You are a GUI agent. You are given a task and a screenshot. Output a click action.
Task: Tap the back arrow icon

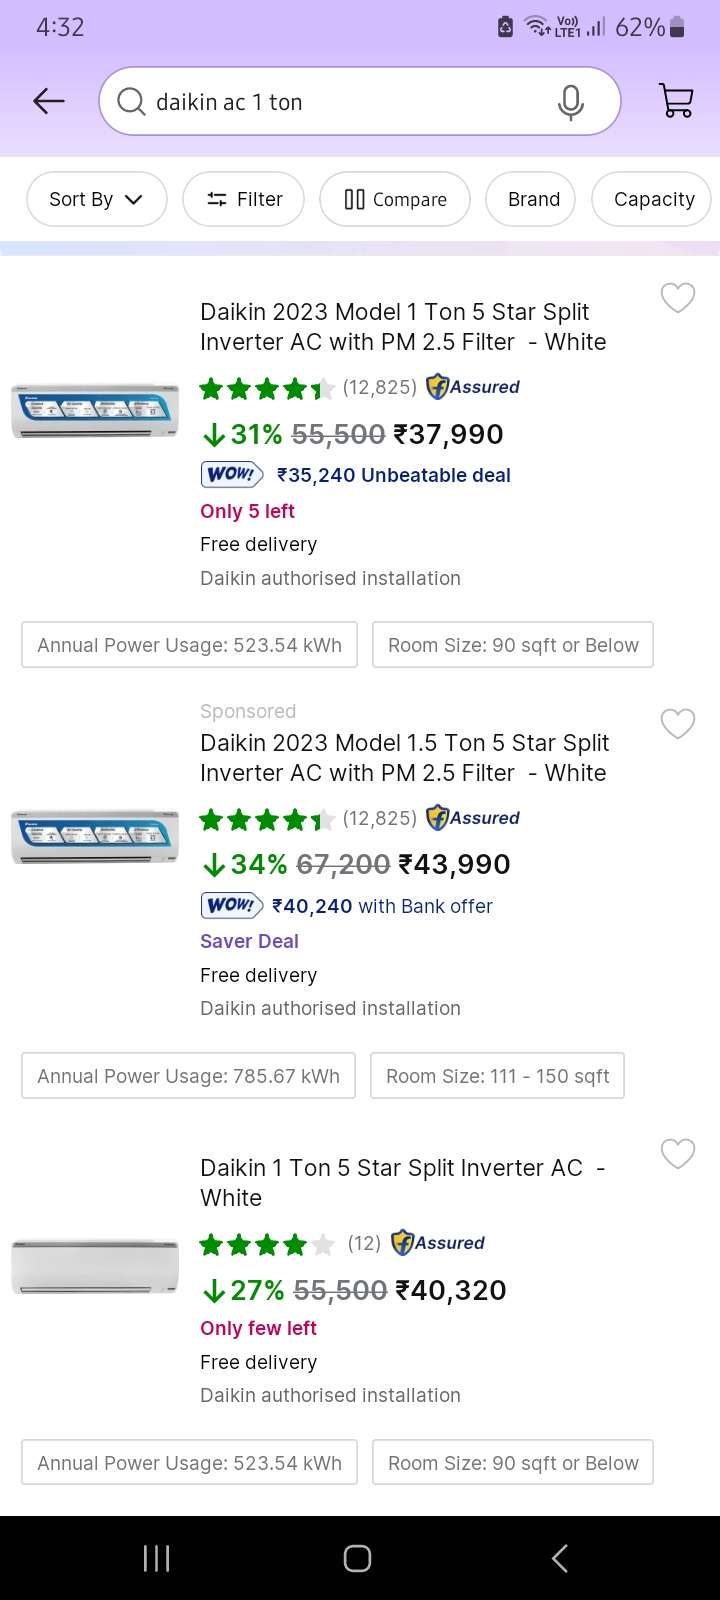[48, 101]
